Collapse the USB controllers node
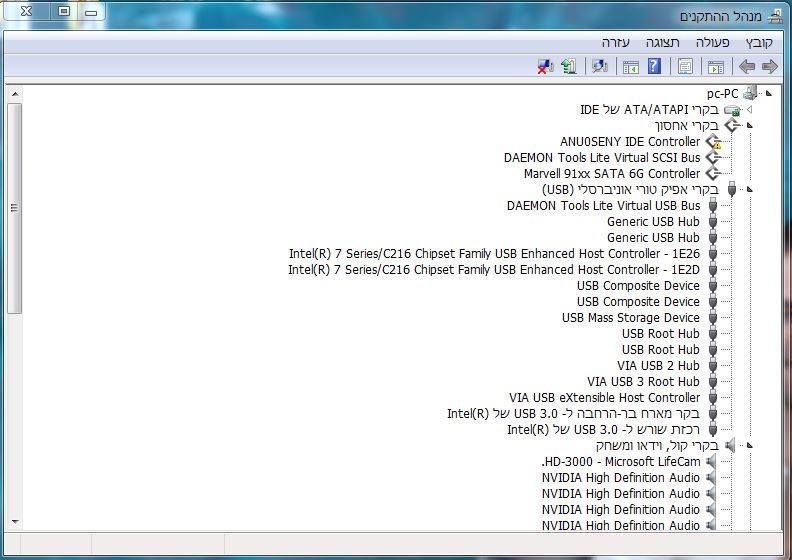The image size is (792, 560). point(750,189)
